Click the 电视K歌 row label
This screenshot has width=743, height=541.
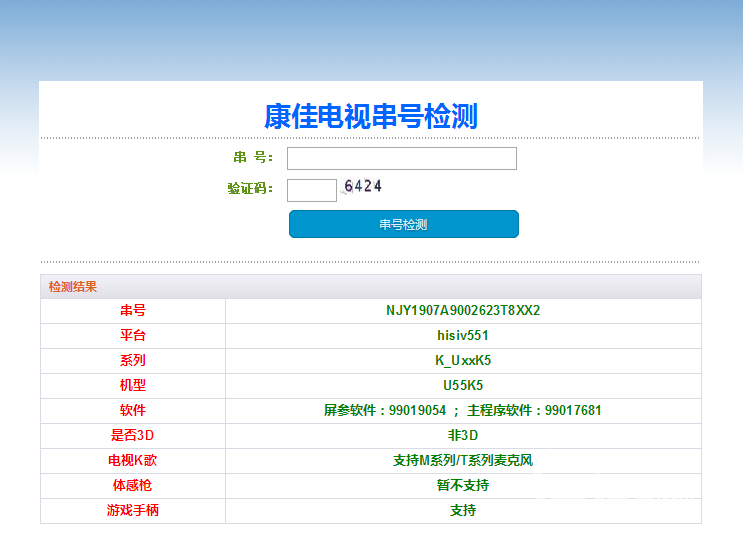coord(133,460)
